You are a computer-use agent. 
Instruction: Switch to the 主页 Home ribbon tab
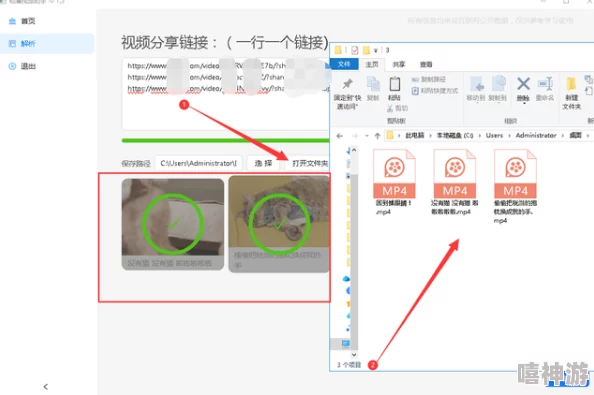[372, 64]
